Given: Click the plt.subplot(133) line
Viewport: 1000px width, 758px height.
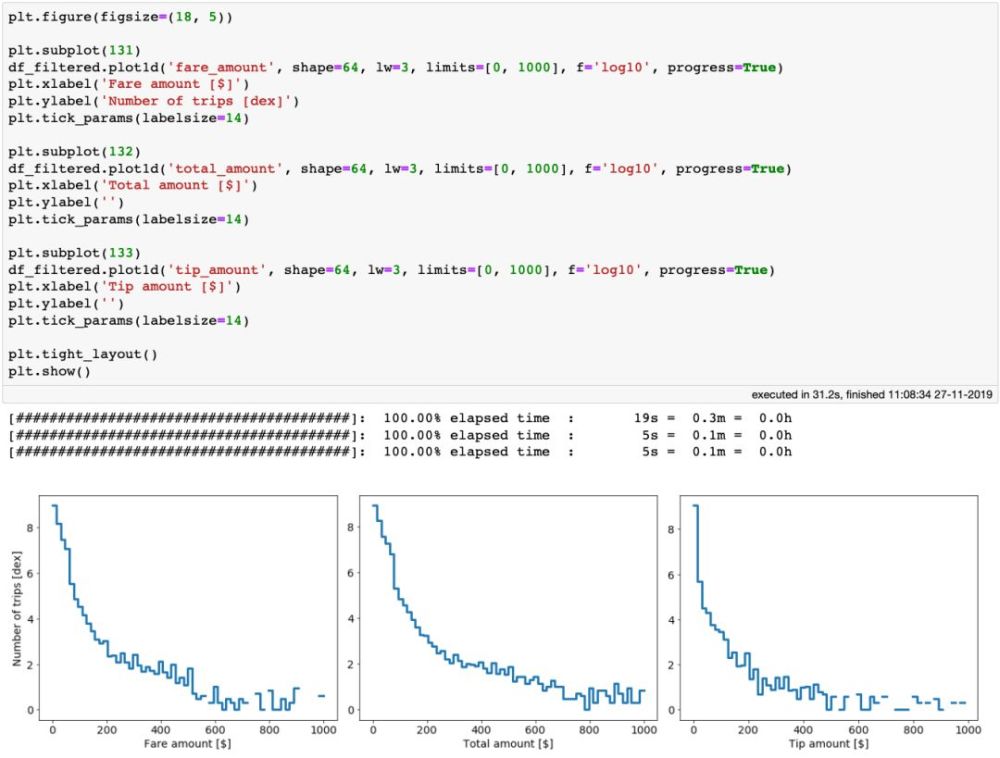Looking at the screenshot, I should click(74, 254).
